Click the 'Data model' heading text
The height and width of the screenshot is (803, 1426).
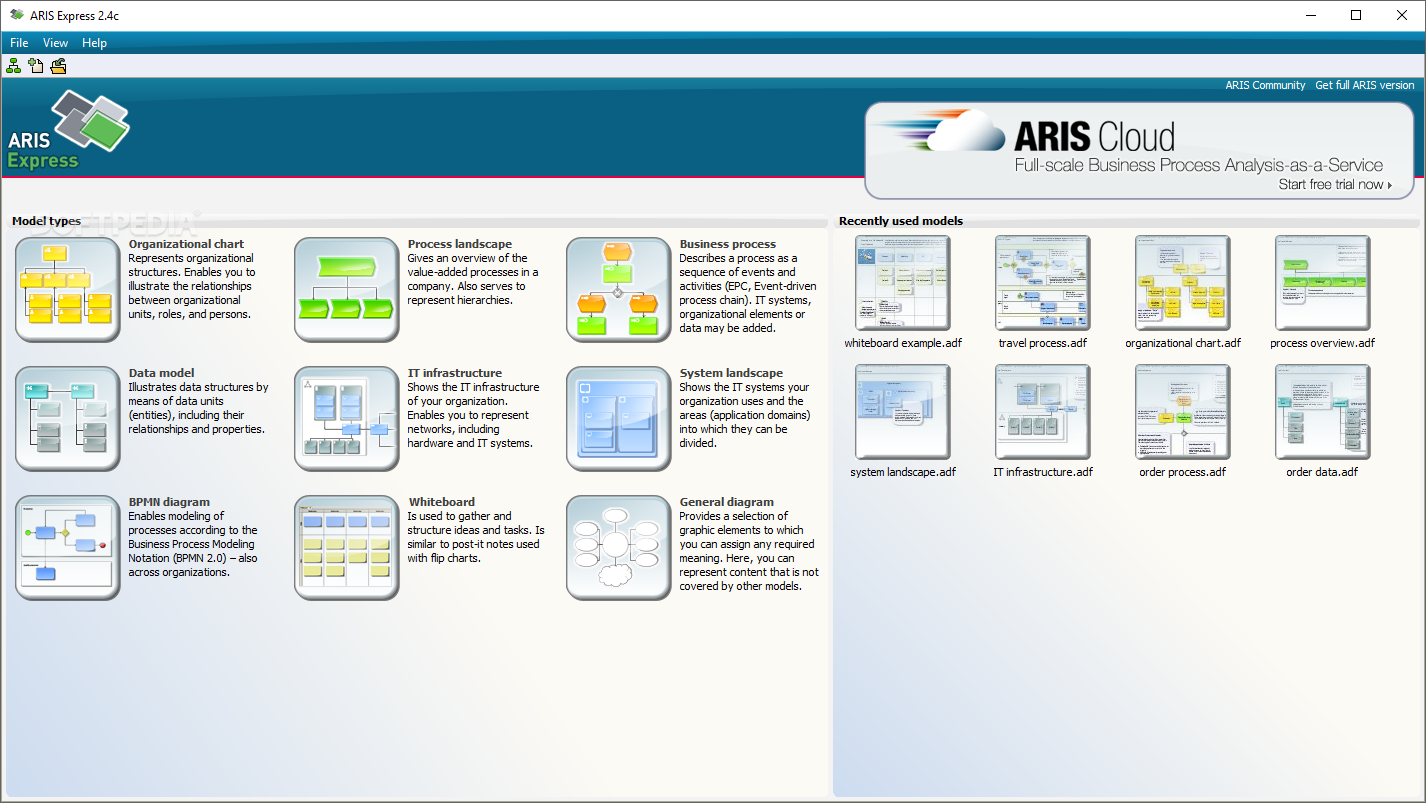pos(162,373)
